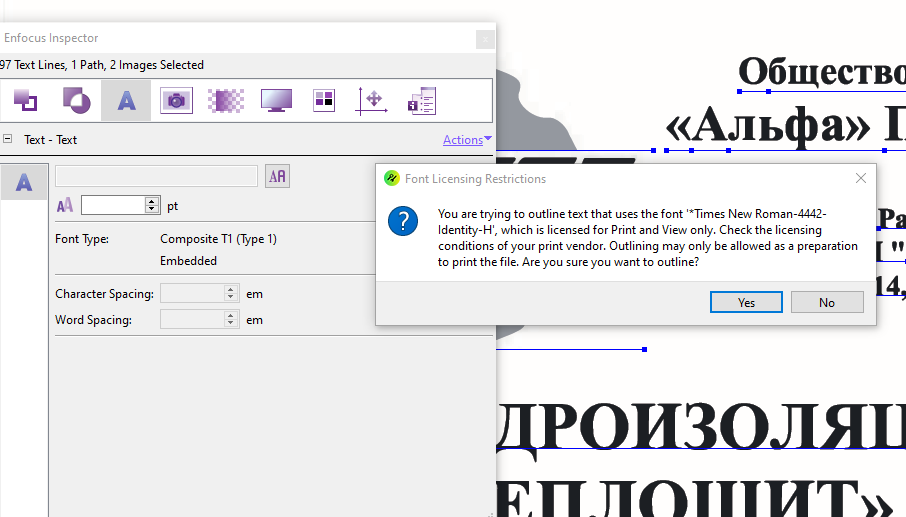Click the 'Word Spacing:' label
This screenshot has height=517, width=906.
pyautogui.click(x=93, y=319)
